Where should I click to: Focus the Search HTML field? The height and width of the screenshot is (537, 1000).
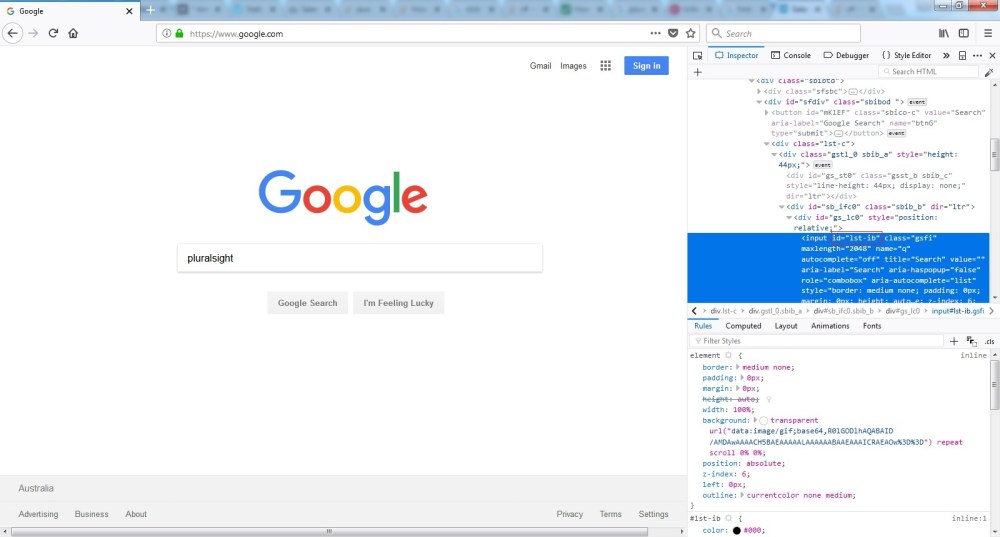coord(928,72)
